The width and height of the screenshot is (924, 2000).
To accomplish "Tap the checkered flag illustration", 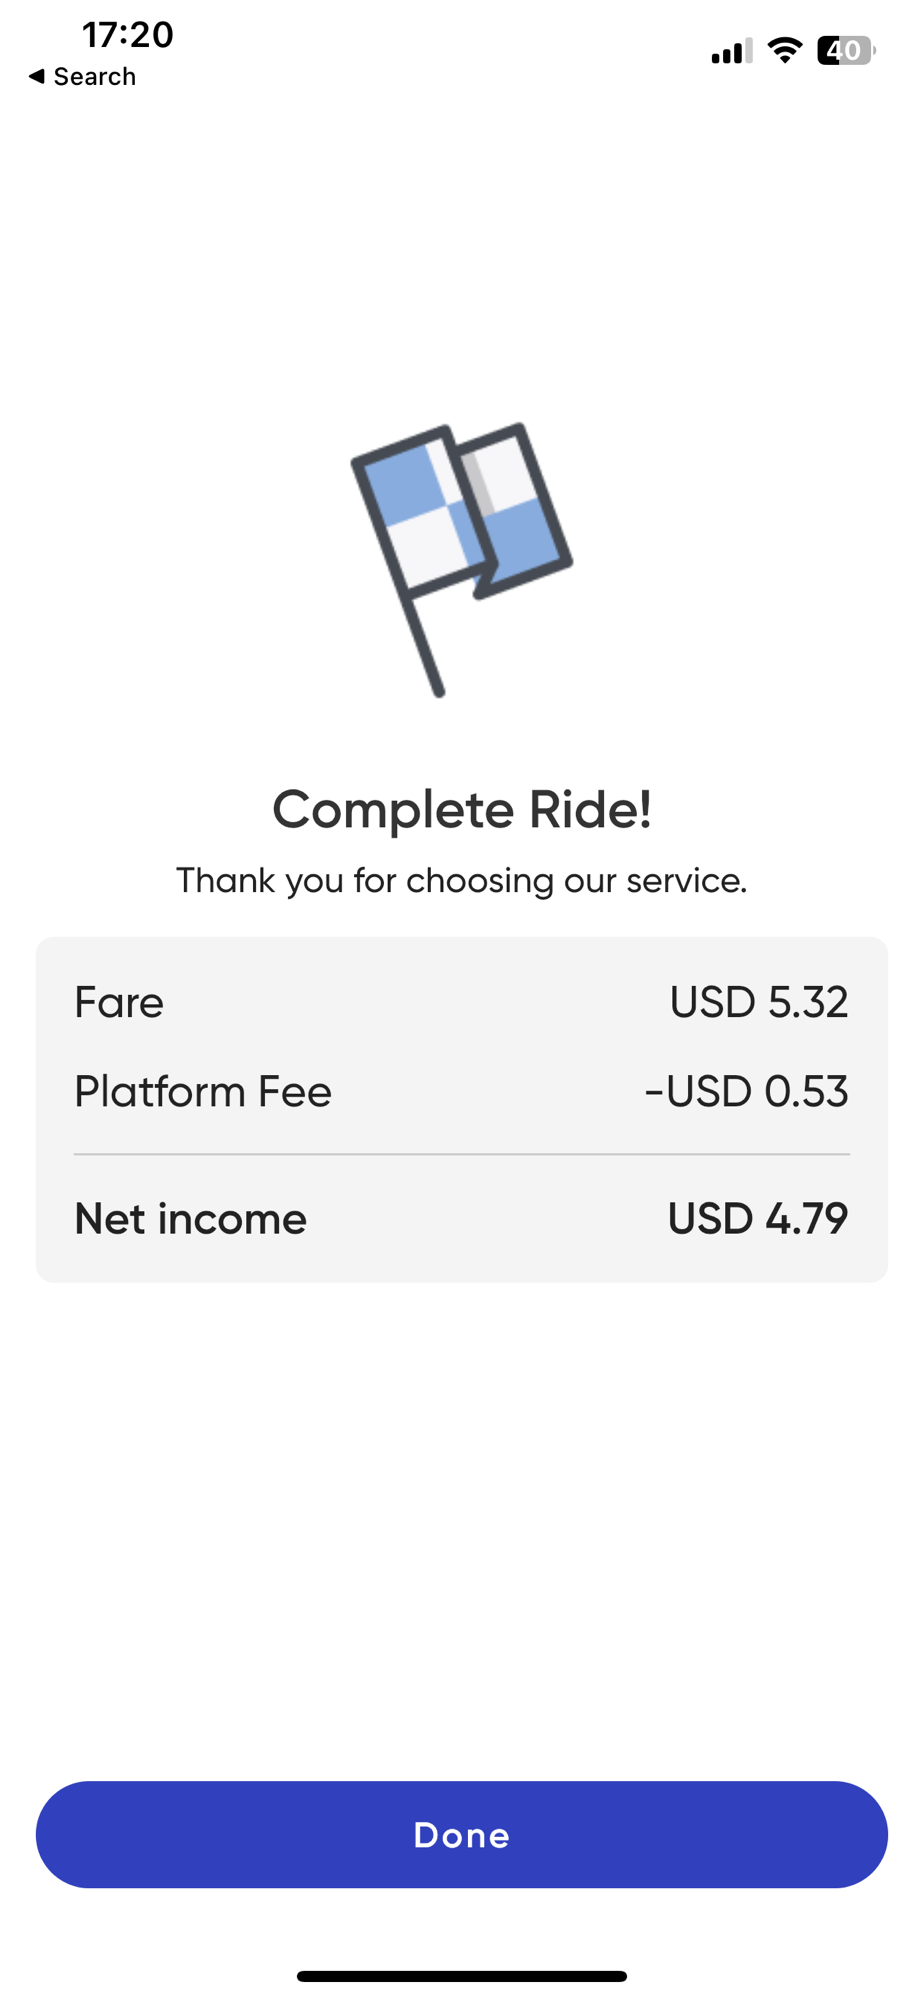I will point(461,556).
